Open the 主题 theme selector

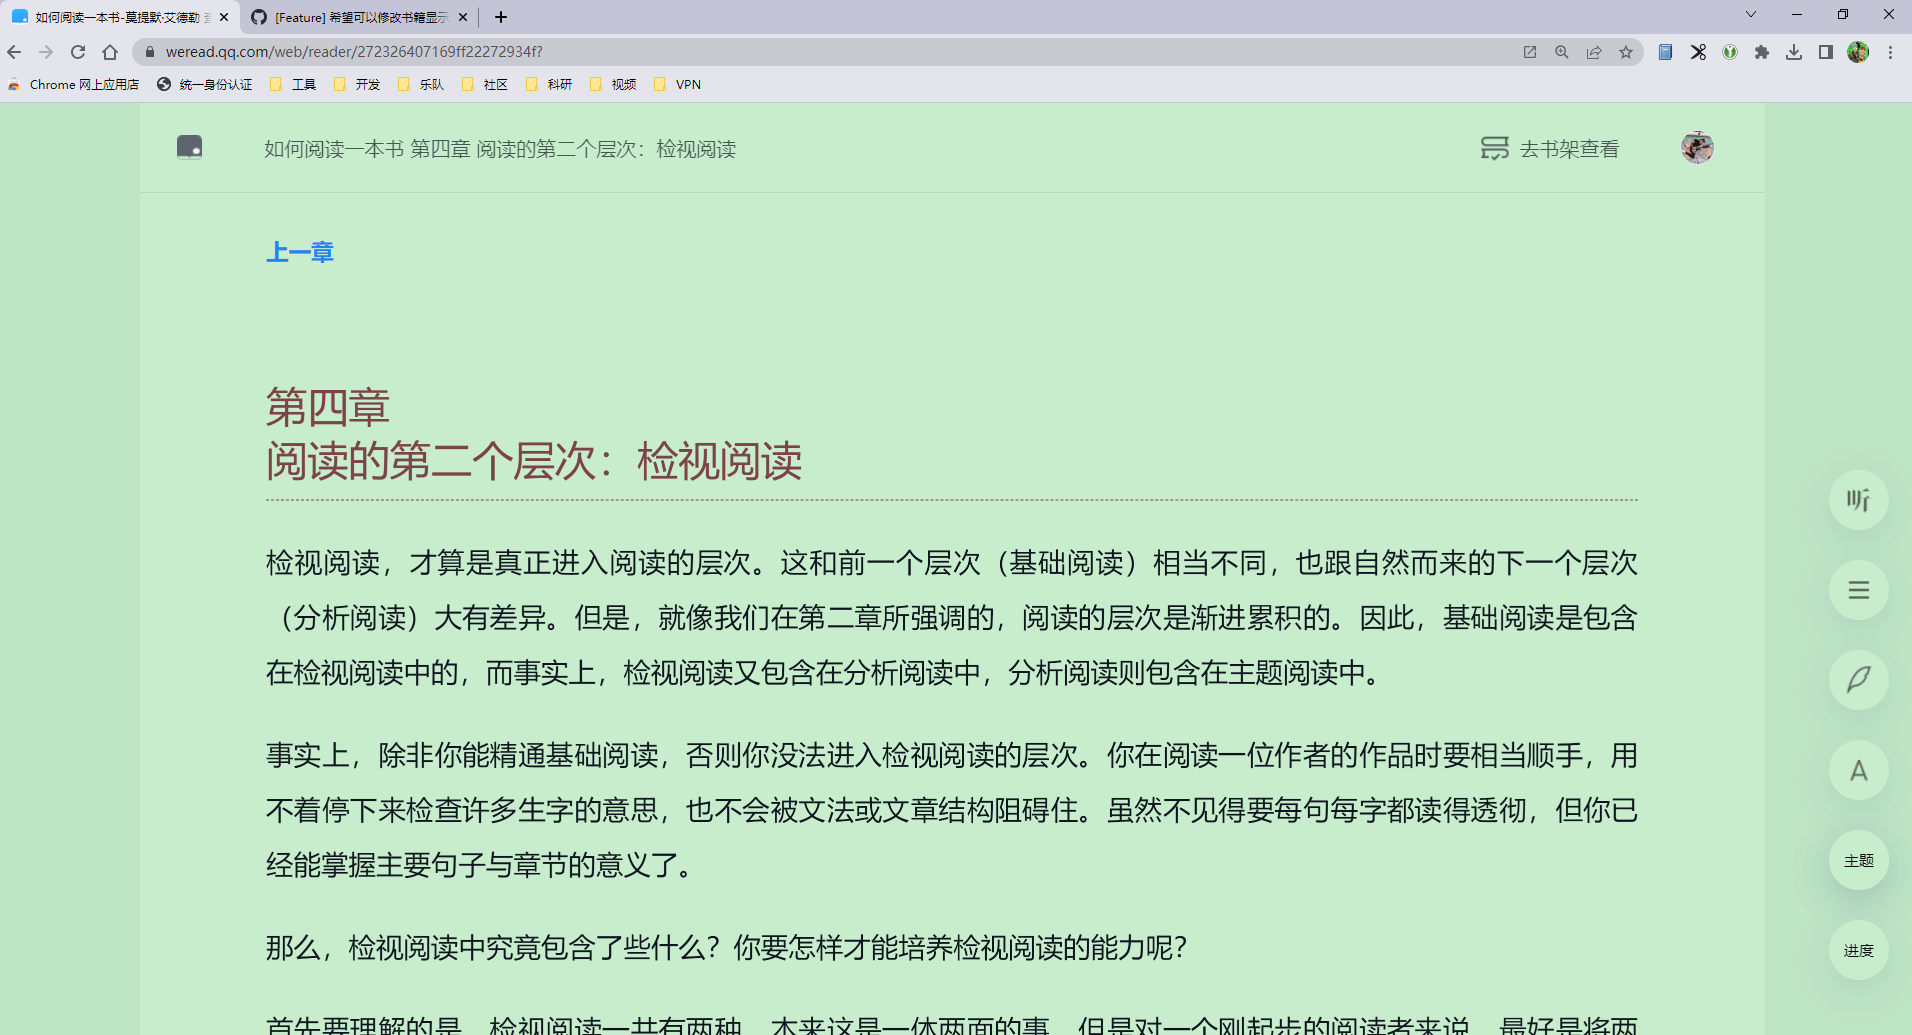tap(1858, 860)
